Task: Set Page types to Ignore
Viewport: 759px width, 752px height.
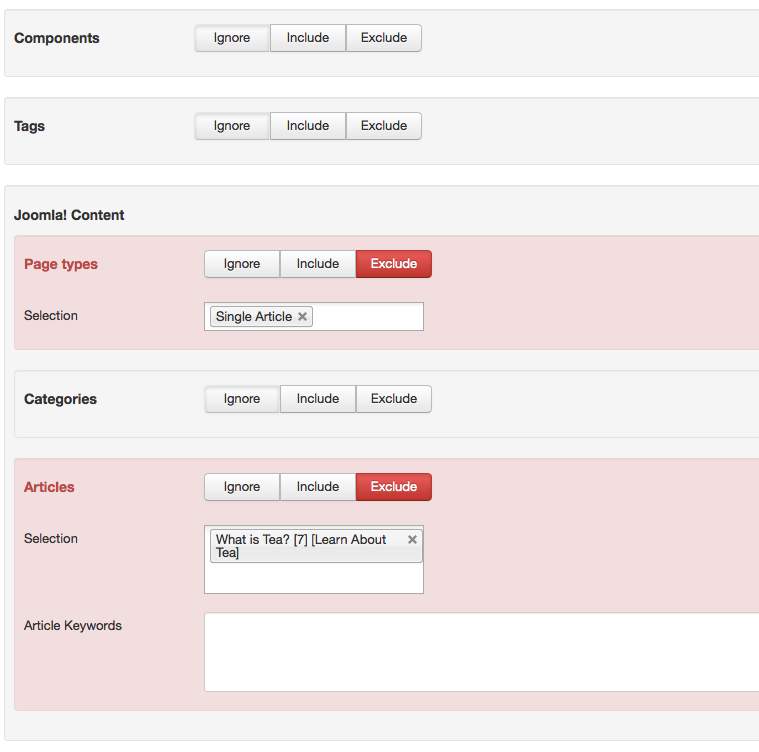Action: click(x=242, y=264)
